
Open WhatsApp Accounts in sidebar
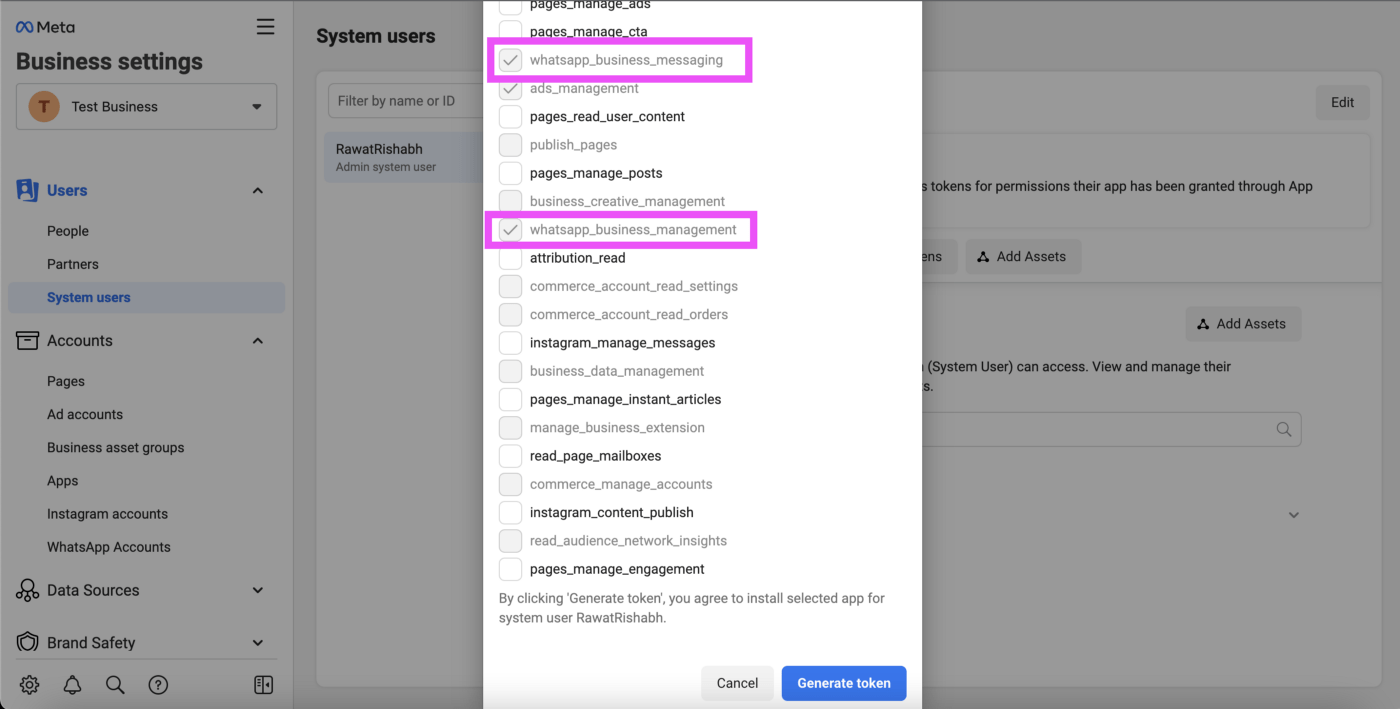click(x=108, y=547)
